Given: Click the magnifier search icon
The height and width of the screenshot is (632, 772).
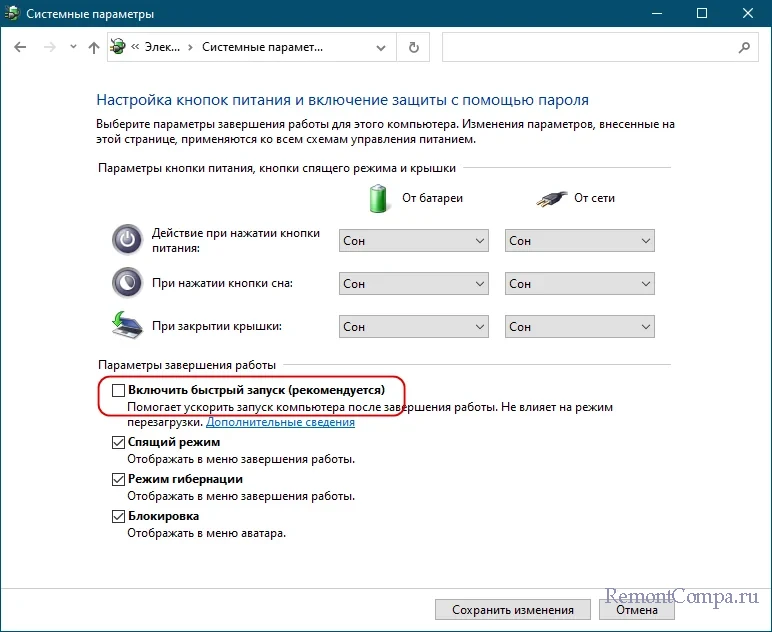Looking at the screenshot, I should point(744,47).
